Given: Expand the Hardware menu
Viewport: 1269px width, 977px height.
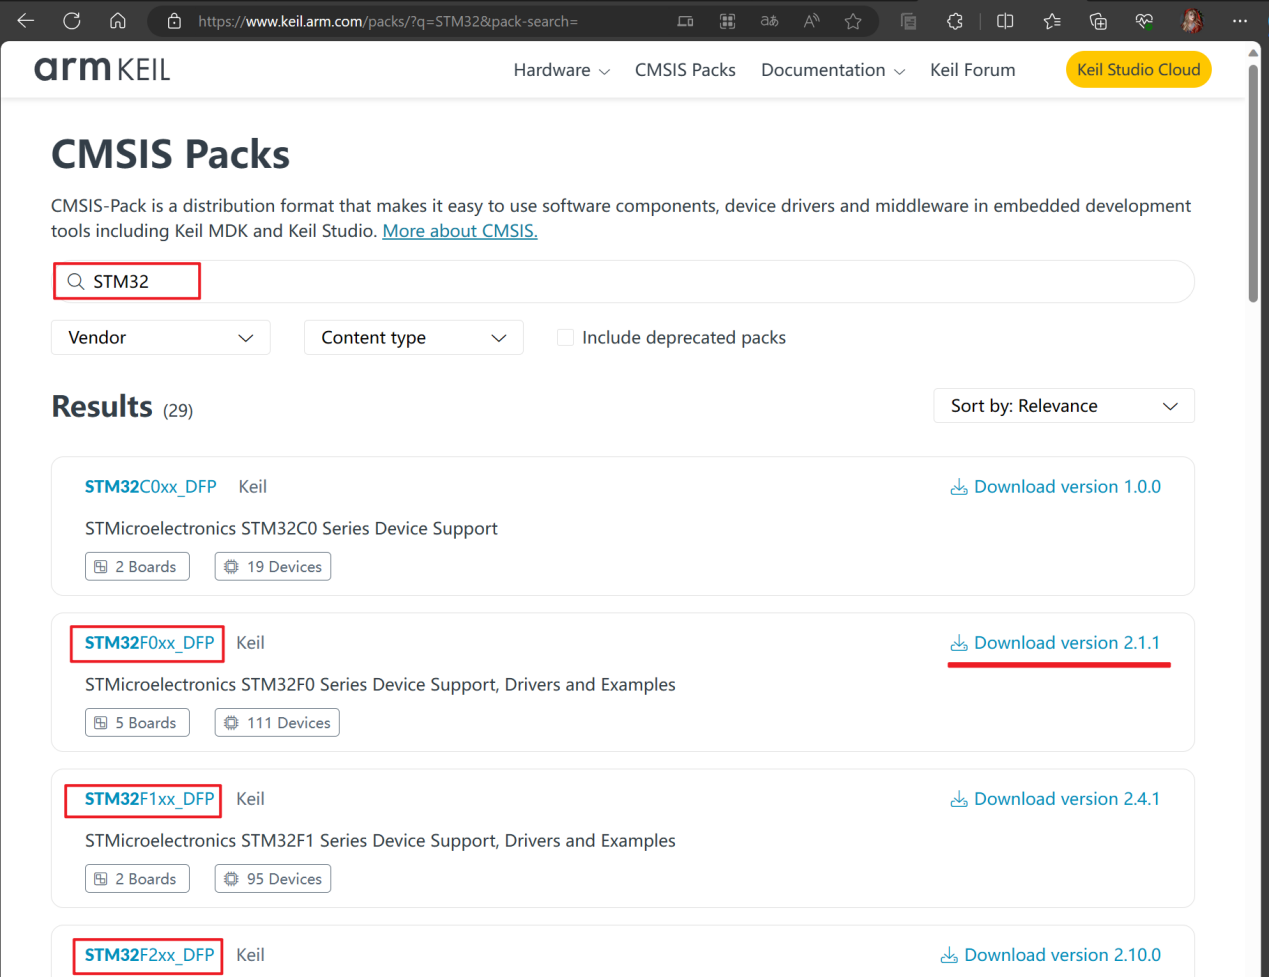Looking at the screenshot, I should [x=561, y=70].
